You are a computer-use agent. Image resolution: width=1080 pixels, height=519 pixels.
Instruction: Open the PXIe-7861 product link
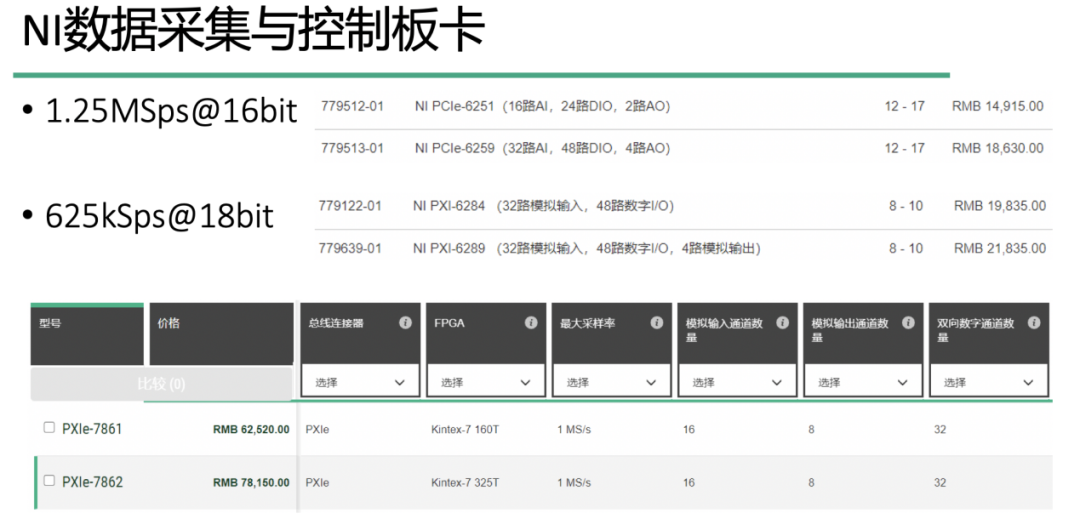[92, 429]
